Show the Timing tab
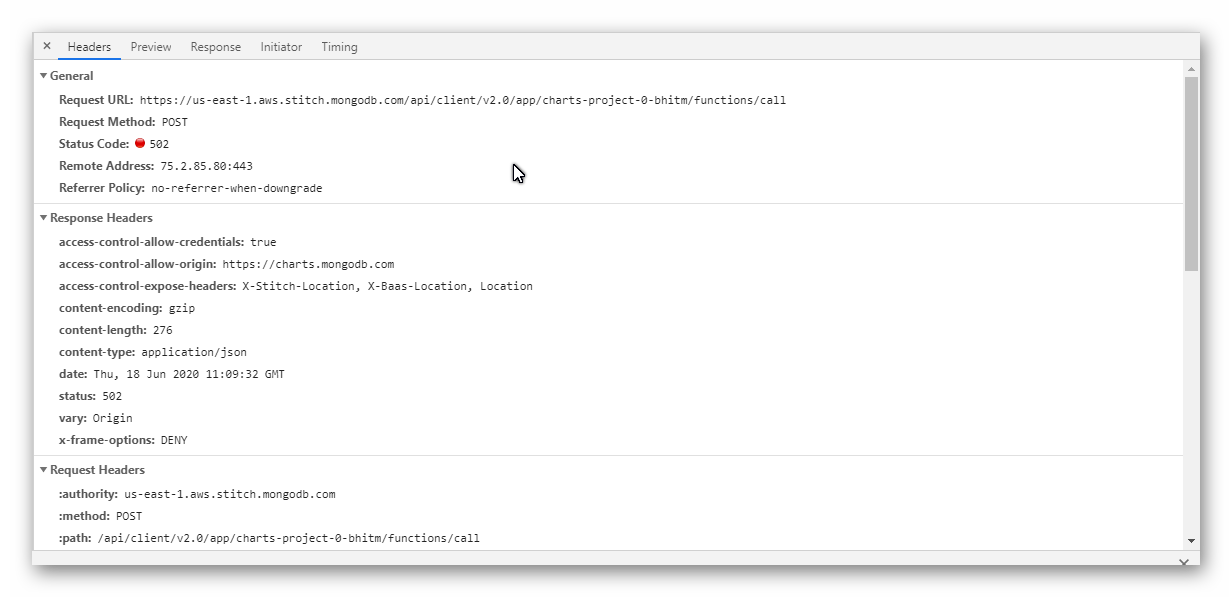Screen dimensions: 1232x597 339,47
